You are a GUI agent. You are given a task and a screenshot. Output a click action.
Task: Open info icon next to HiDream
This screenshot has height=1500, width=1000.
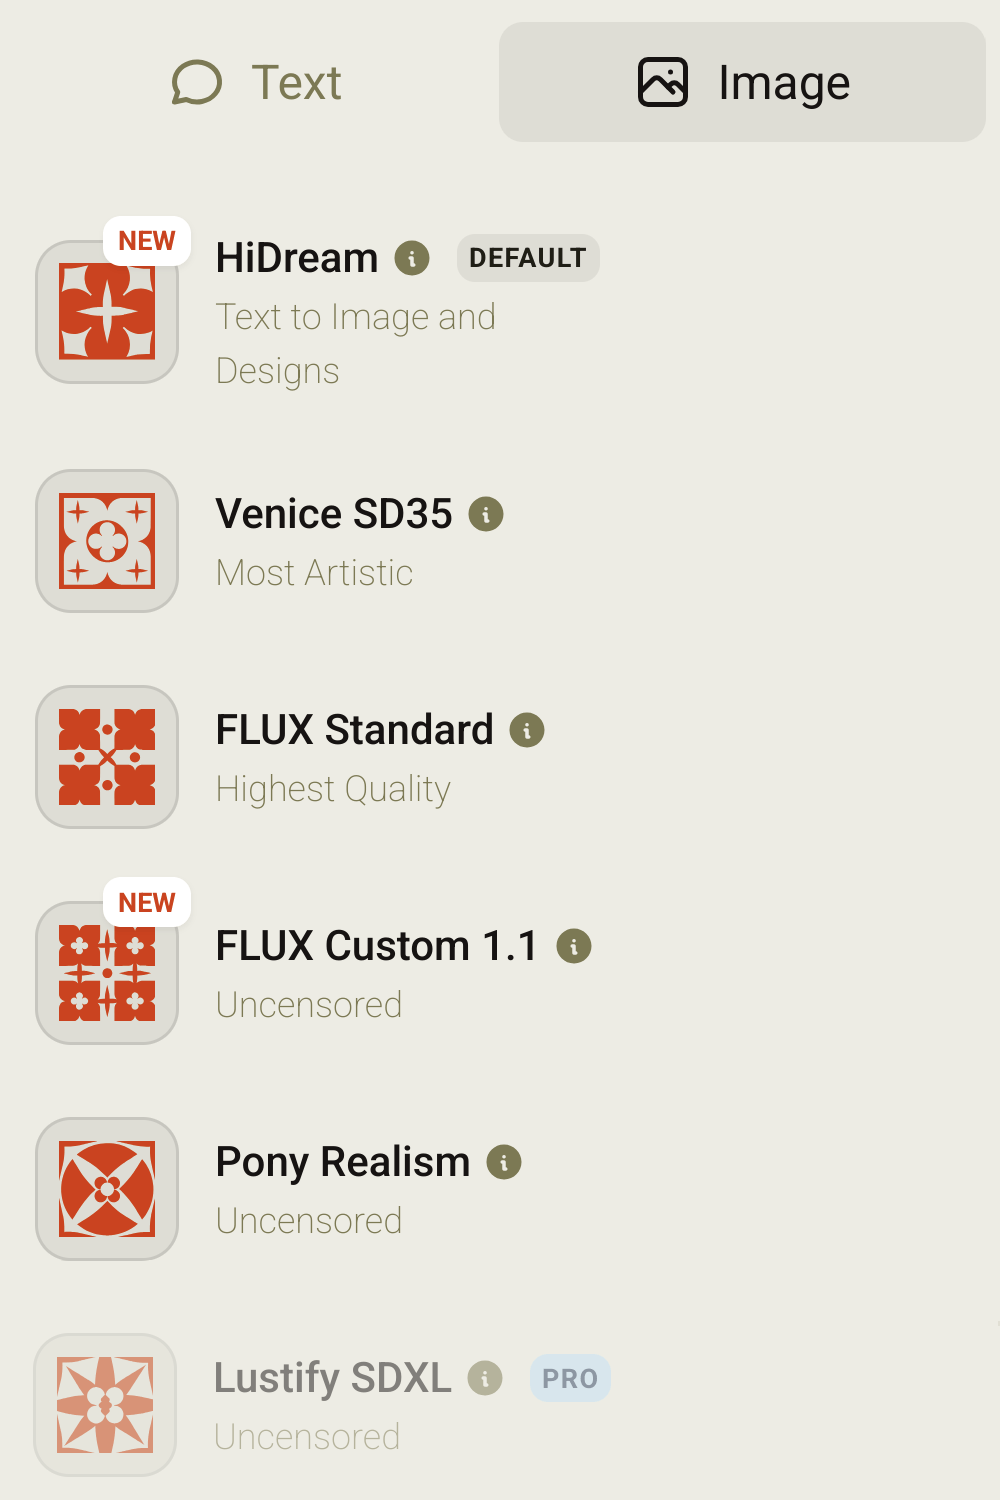[x=412, y=258]
